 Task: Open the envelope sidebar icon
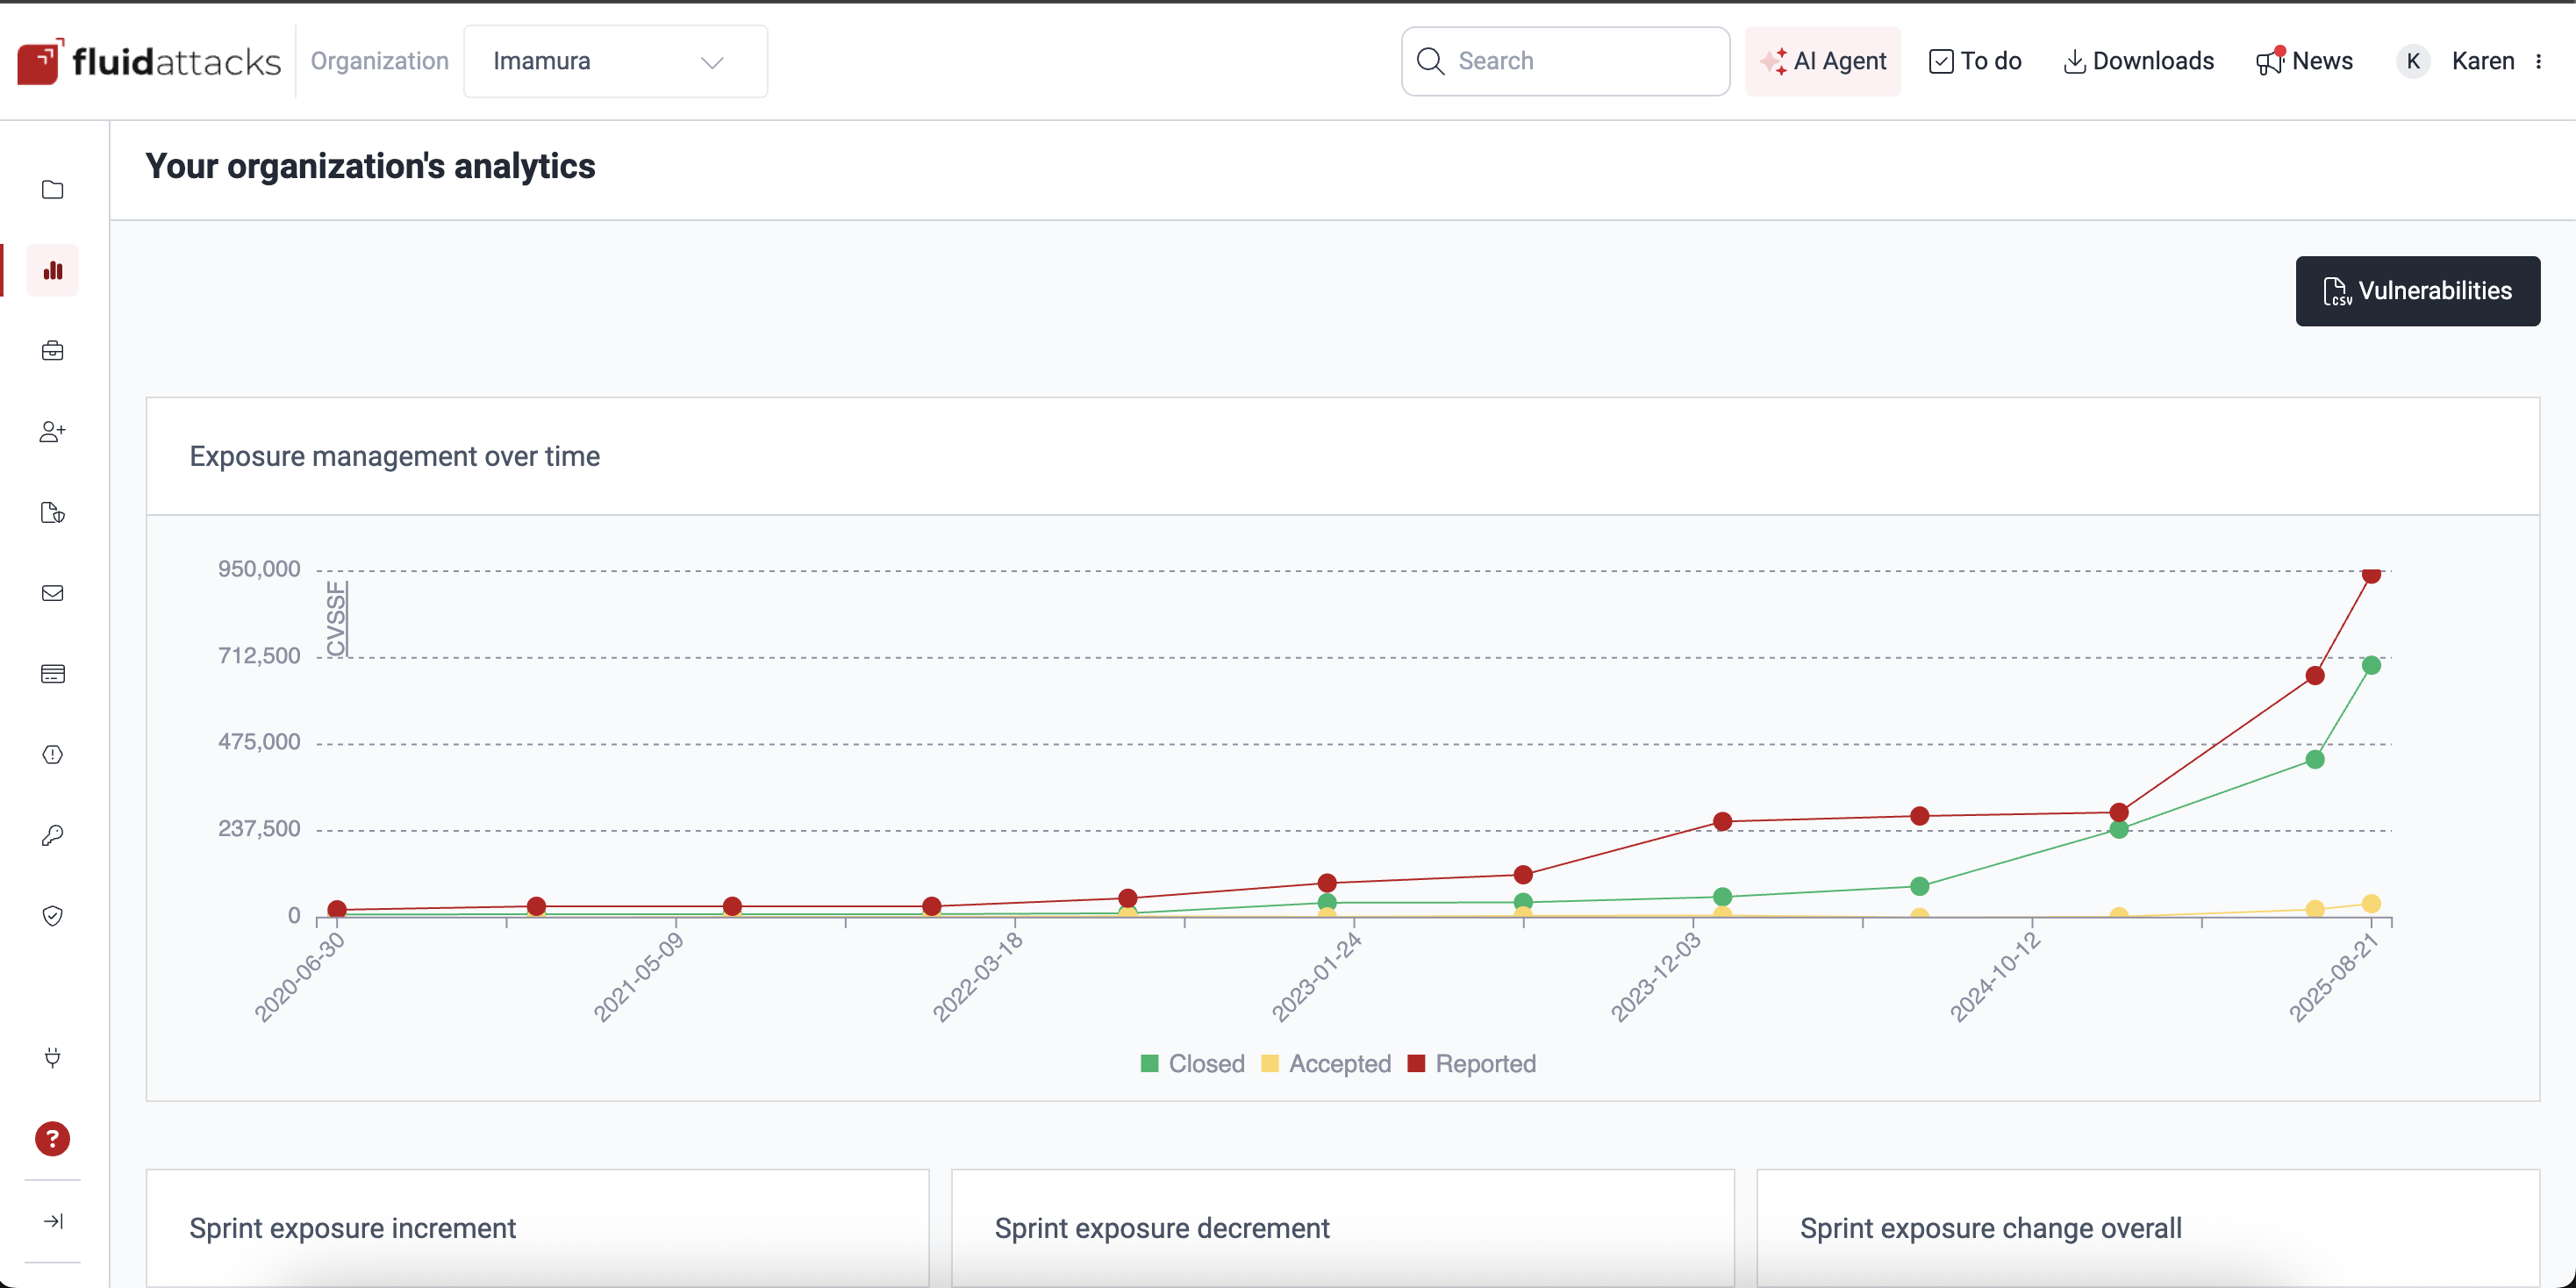click(x=53, y=593)
